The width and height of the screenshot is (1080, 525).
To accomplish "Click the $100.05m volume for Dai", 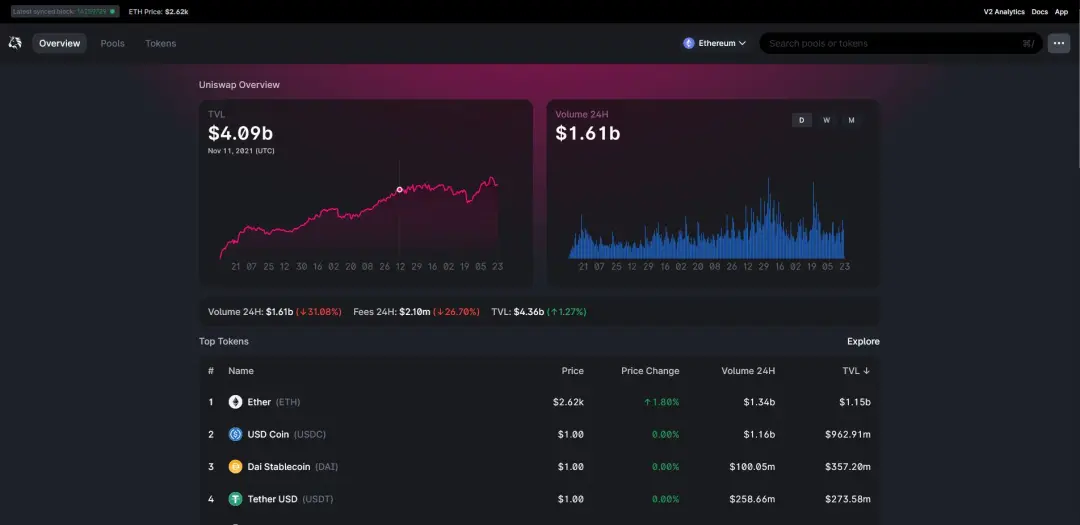I will pyautogui.click(x=752, y=466).
